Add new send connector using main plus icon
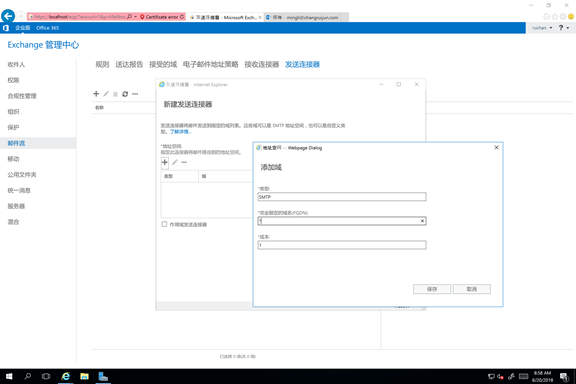The image size is (576, 384). [96, 94]
